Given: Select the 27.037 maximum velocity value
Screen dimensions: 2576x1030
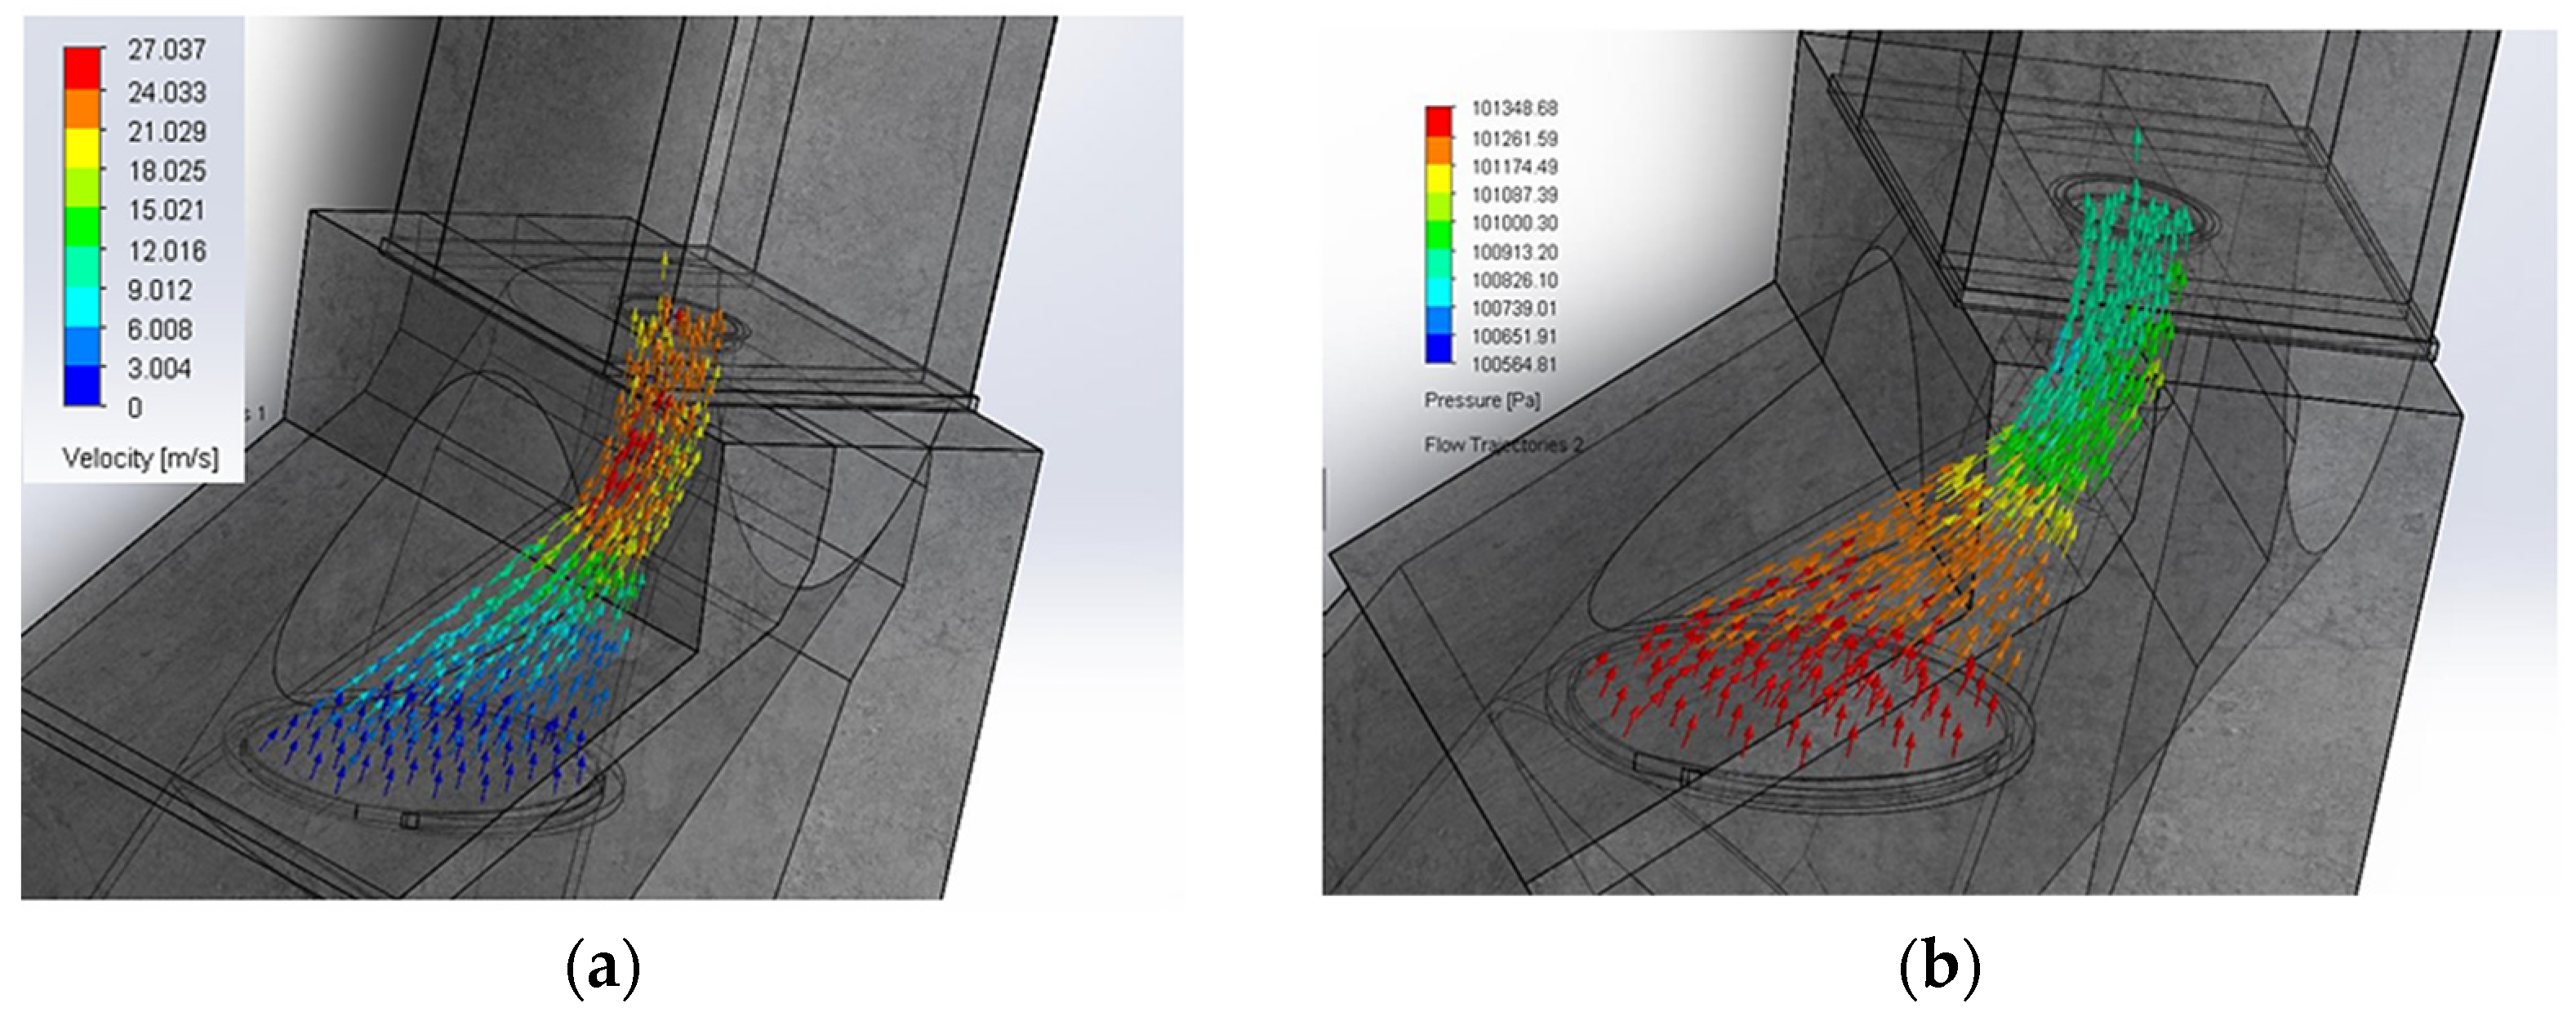Looking at the screenshot, I should coord(166,50).
